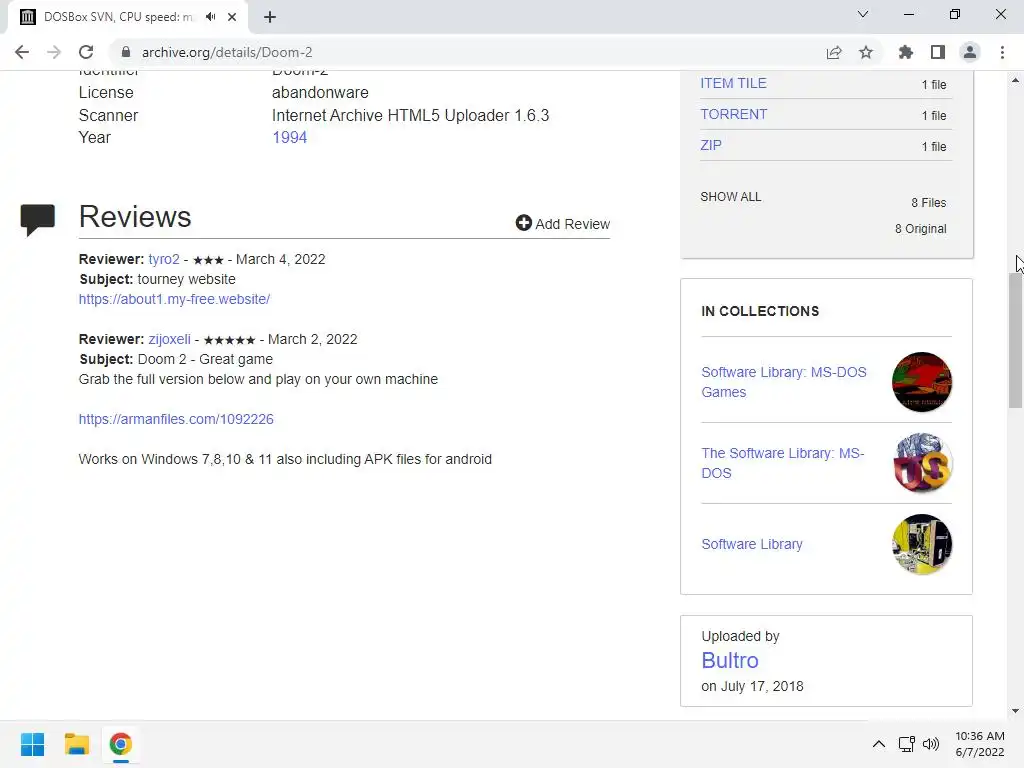This screenshot has width=1024, height=768.
Task: Open network status tray icon
Action: 906,744
